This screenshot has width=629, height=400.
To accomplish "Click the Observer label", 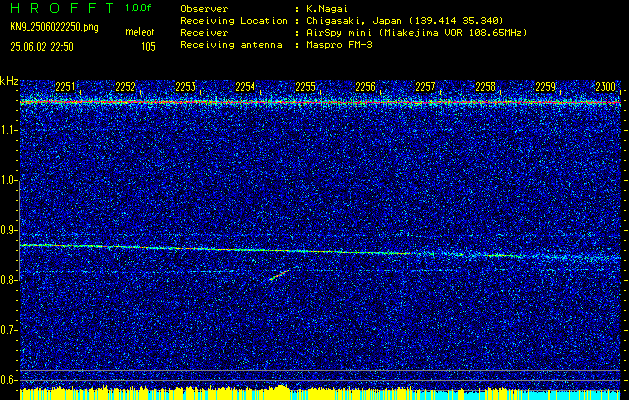I will tap(204, 8).
